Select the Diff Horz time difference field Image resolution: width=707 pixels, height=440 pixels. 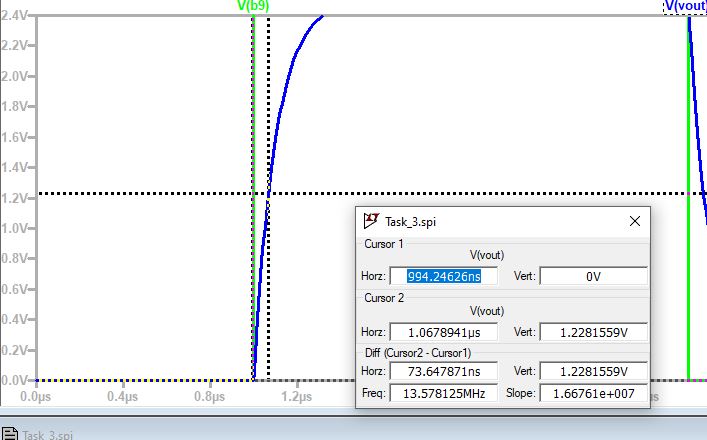[442, 372]
